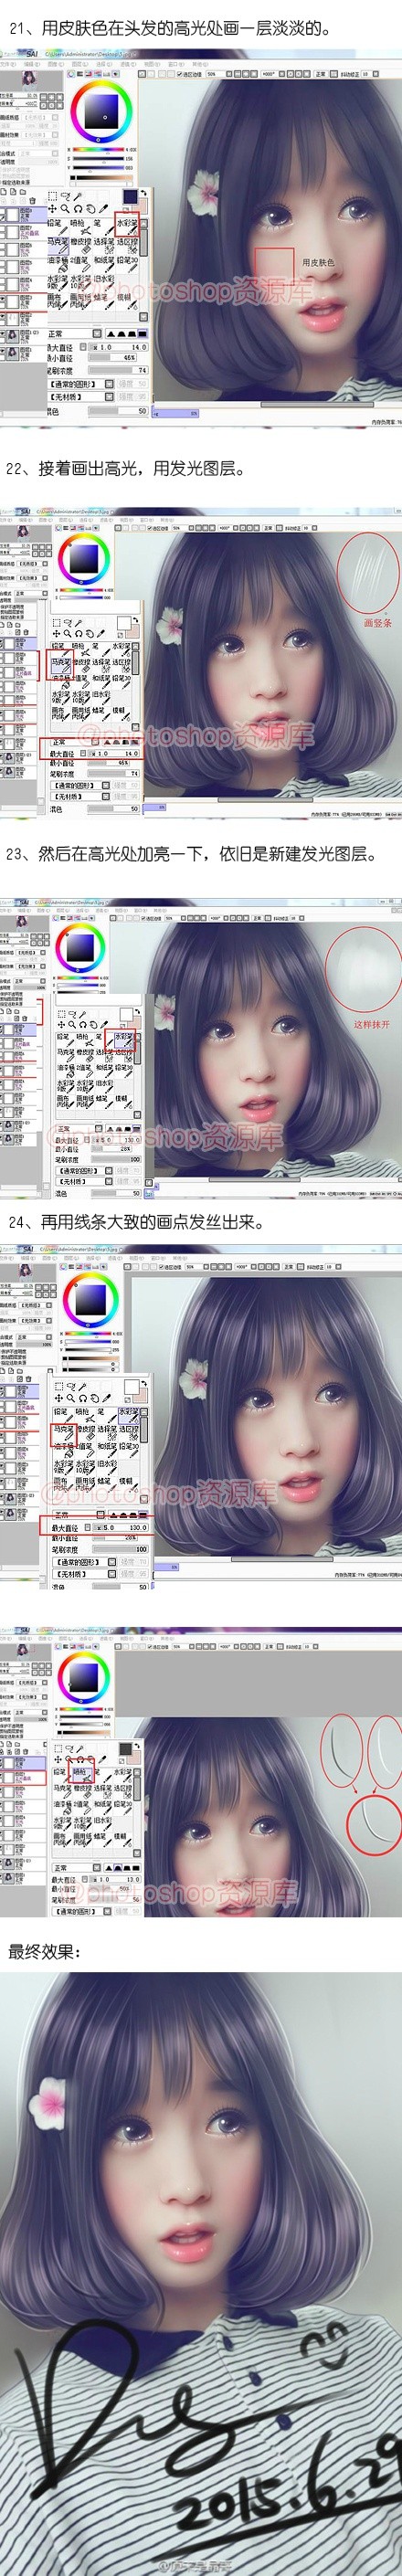Activate magnifier zoom tool in step 24 screenshot
Viewport: 402px width, 2576px height.
71,1399
